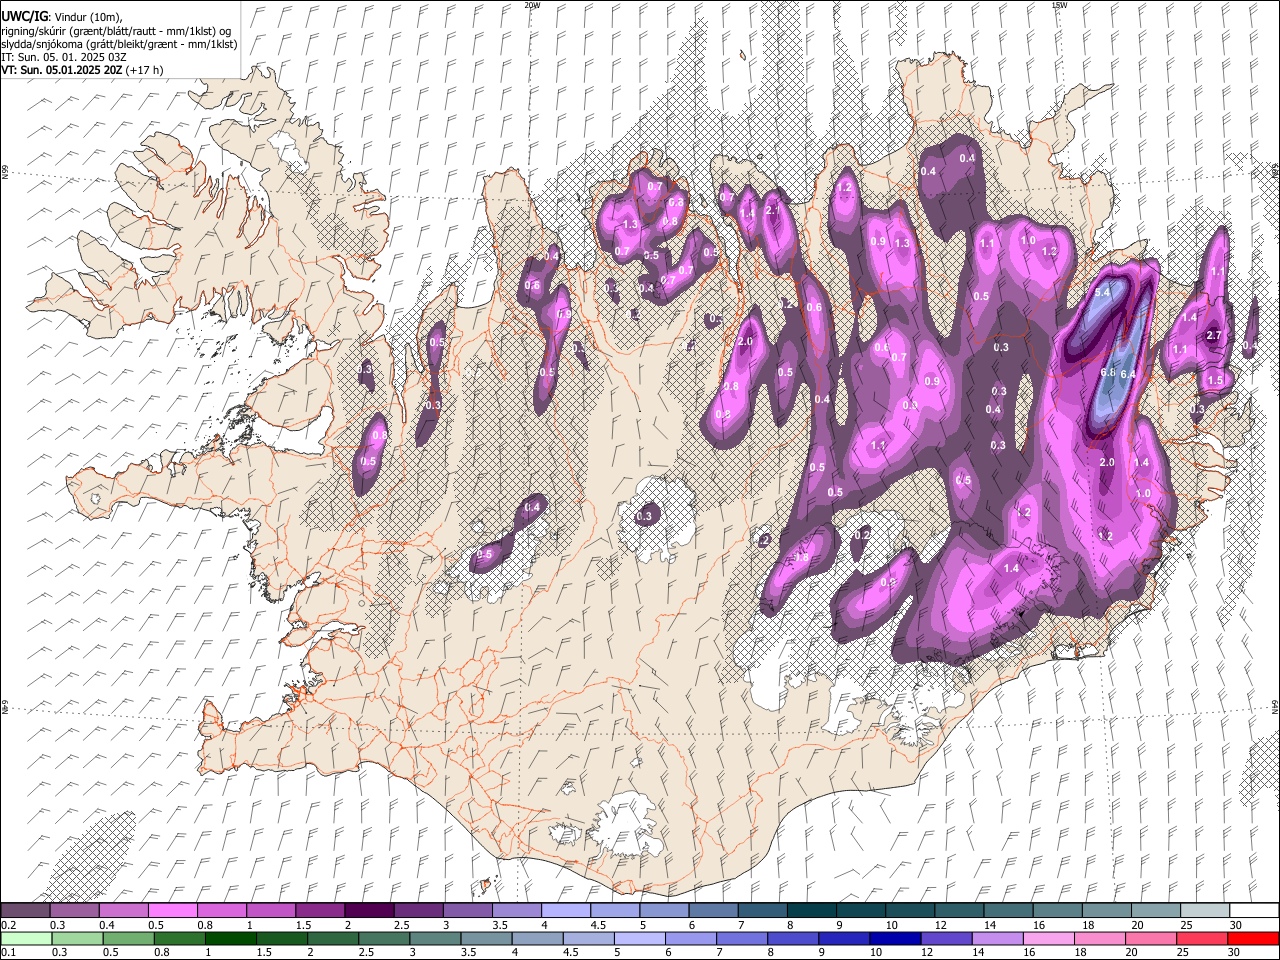Pick pale green rain swatch between 0.1 and 0.3
The width and height of the screenshot is (1280, 960).
[x=26, y=938]
